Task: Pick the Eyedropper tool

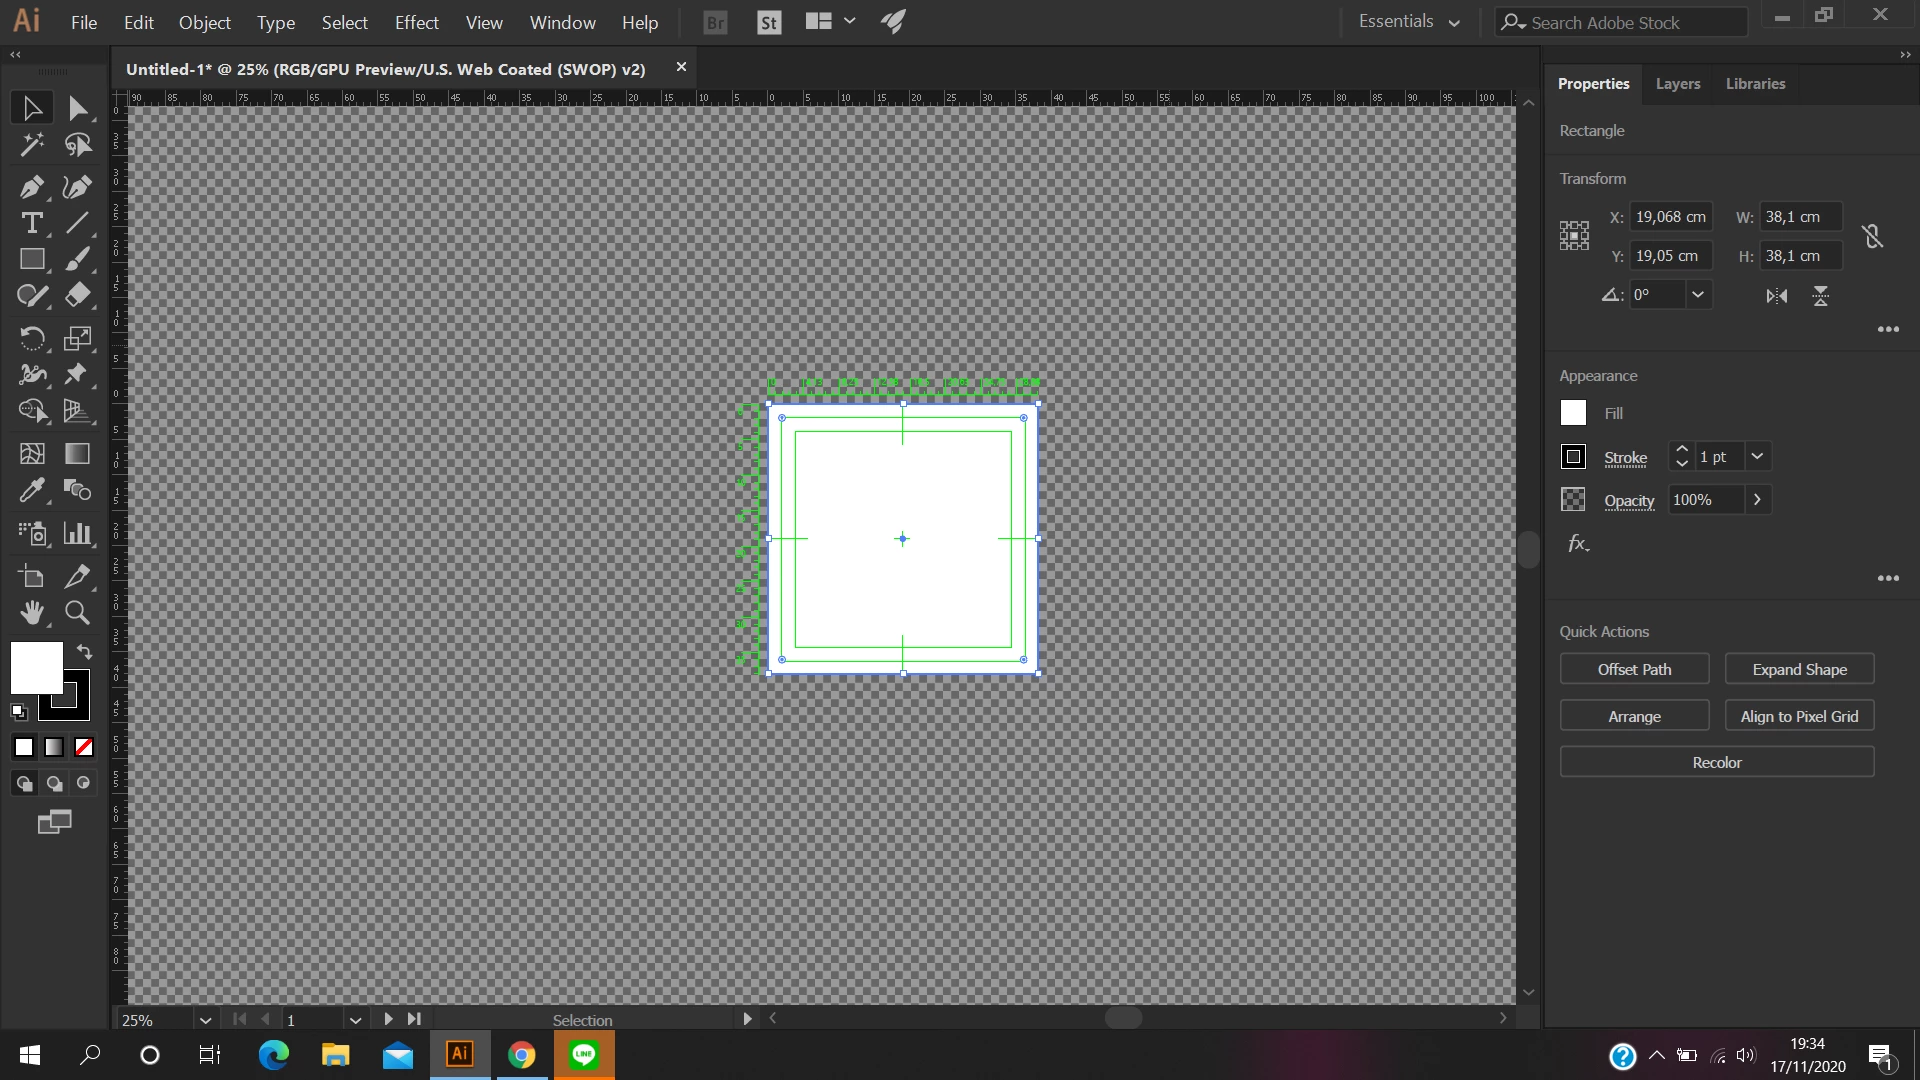Action: coord(31,490)
